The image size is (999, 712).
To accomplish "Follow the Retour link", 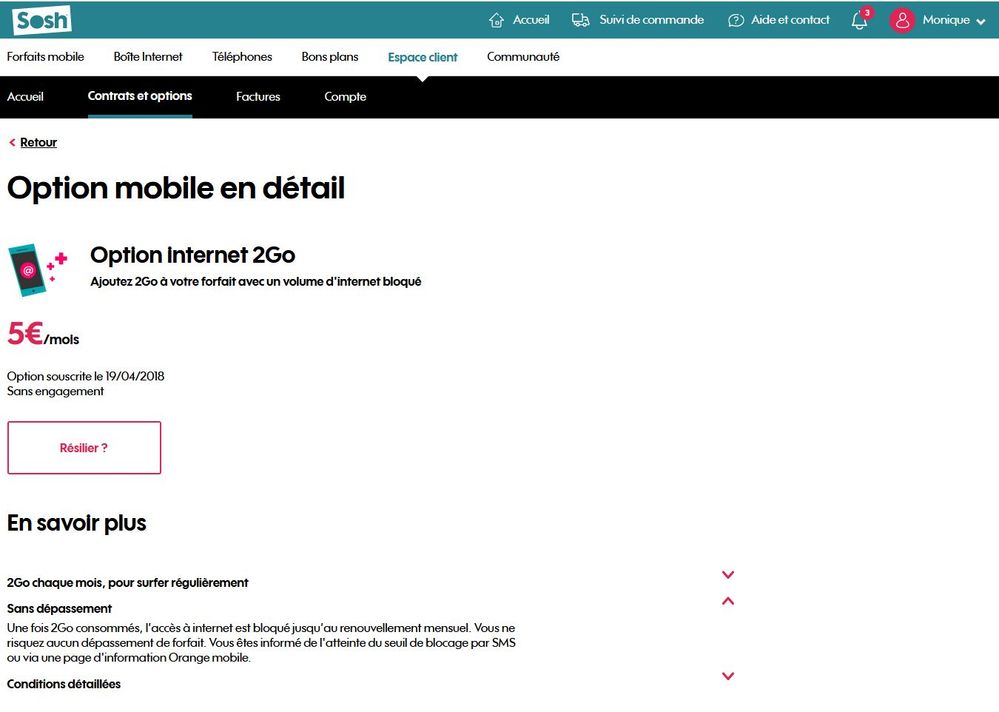I will [38, 143].
